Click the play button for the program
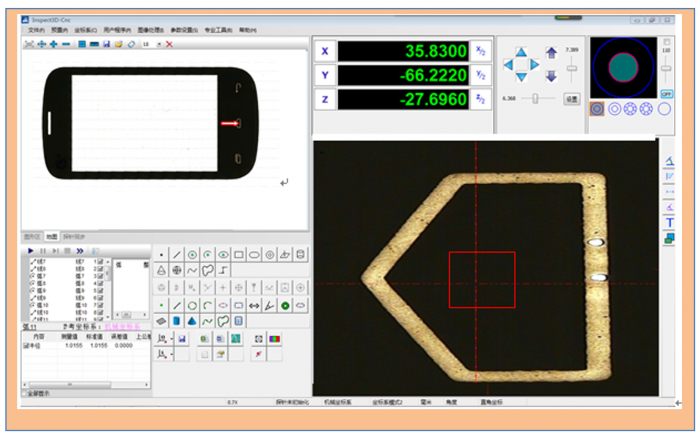The width and height of the screenshot is (700, 436). click(31, 251)
